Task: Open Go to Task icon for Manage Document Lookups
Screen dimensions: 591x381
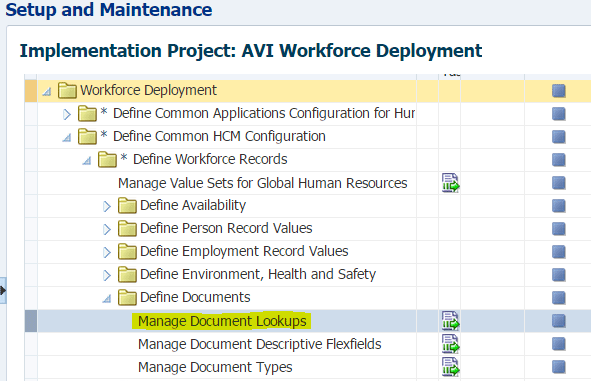Action: coord(450,321)
